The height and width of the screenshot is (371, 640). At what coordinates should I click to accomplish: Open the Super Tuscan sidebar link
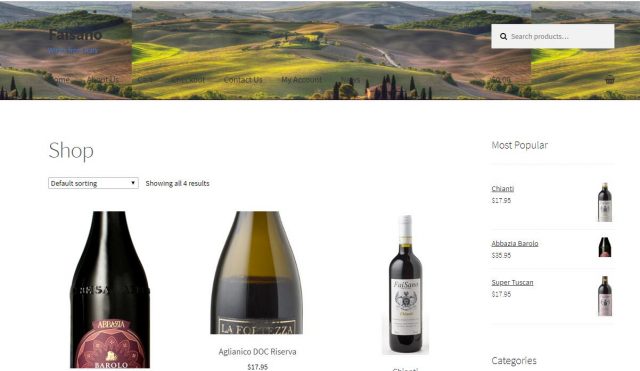click(x=512, y=282)
